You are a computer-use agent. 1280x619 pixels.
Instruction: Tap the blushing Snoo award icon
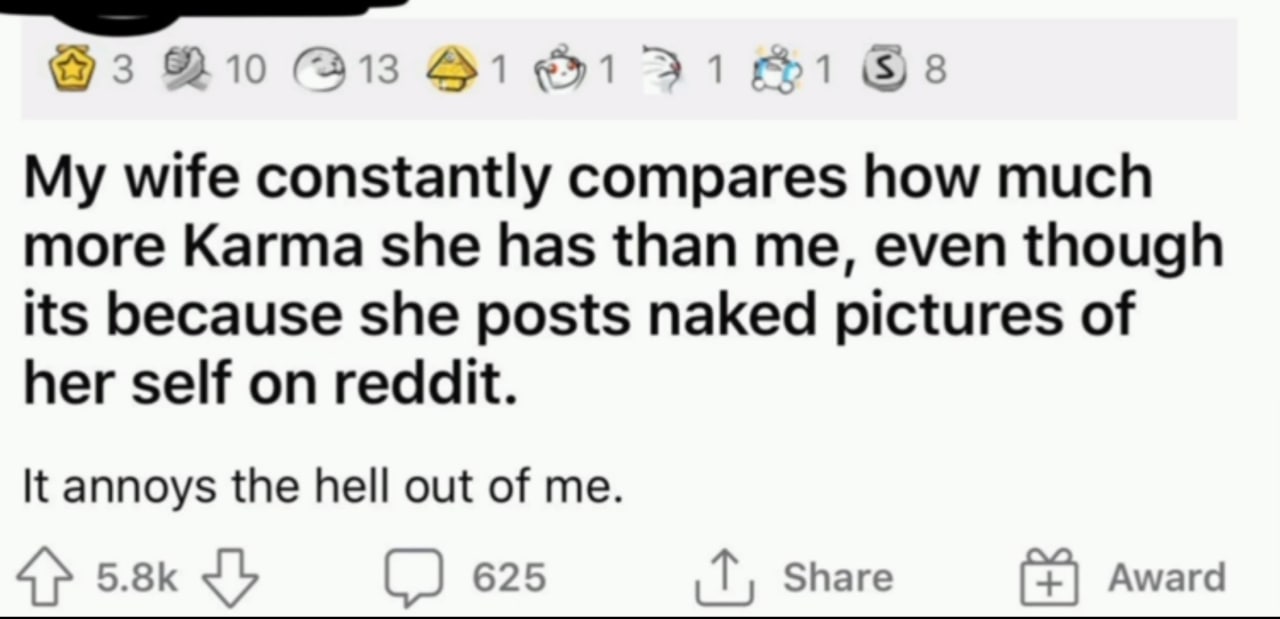click(x=565, y=69)
